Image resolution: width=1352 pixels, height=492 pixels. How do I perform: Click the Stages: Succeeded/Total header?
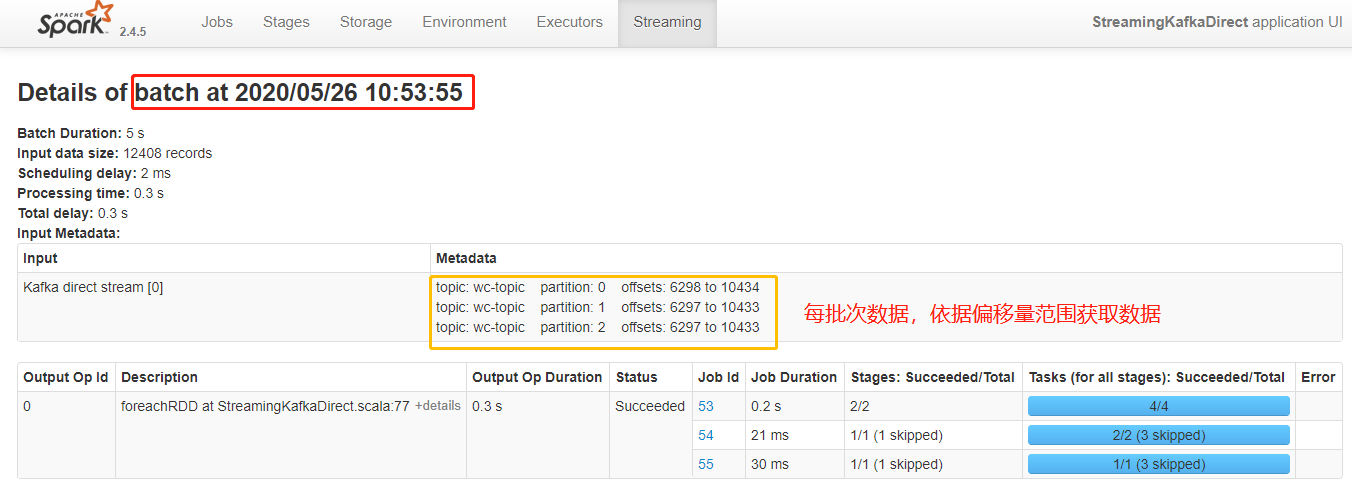coord(933,377)
